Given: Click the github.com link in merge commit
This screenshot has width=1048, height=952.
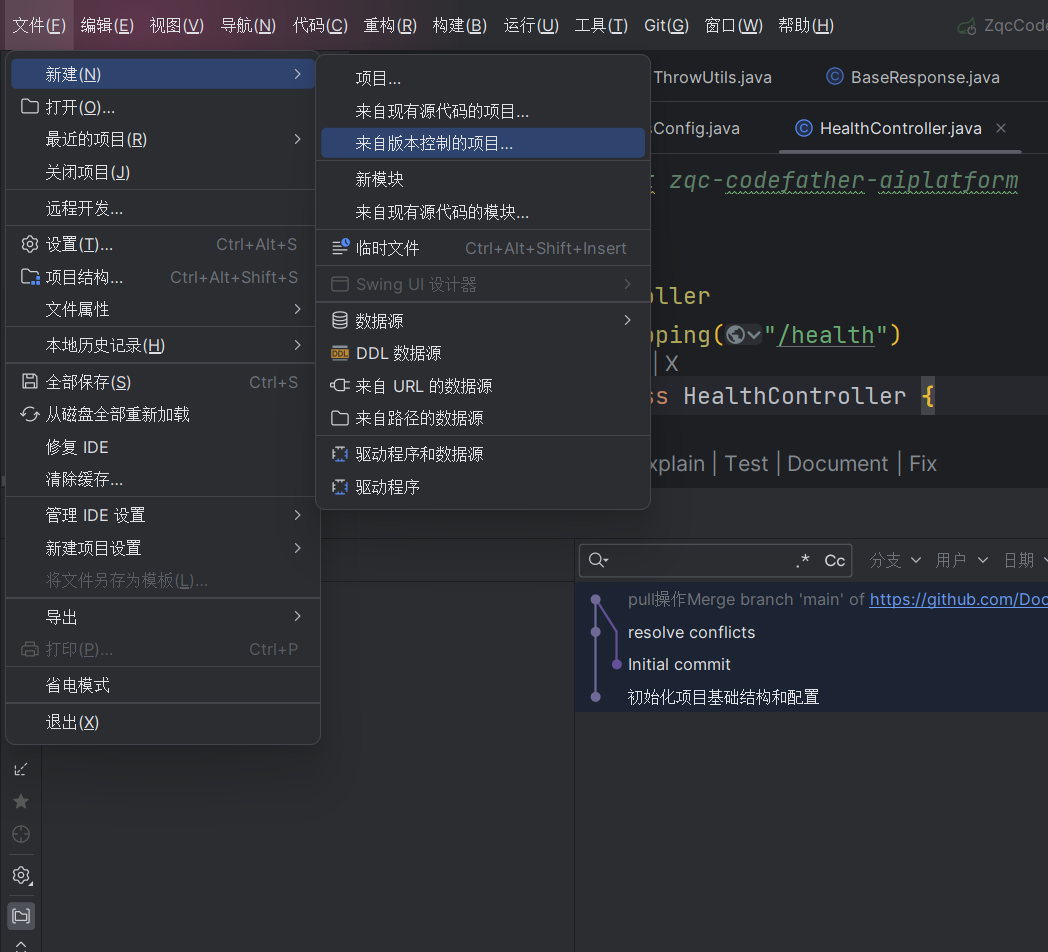Looking at the screenshot, I should tap(957, 600).
